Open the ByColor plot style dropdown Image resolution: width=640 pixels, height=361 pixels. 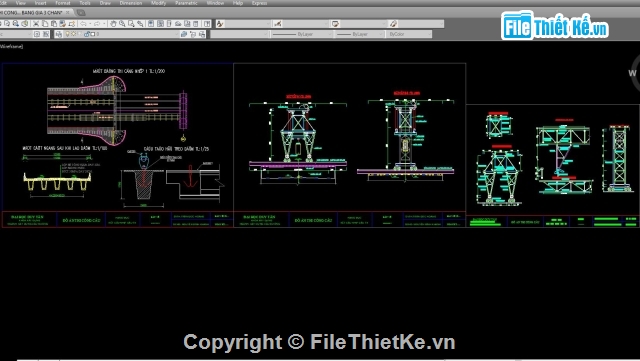point(409,34)
